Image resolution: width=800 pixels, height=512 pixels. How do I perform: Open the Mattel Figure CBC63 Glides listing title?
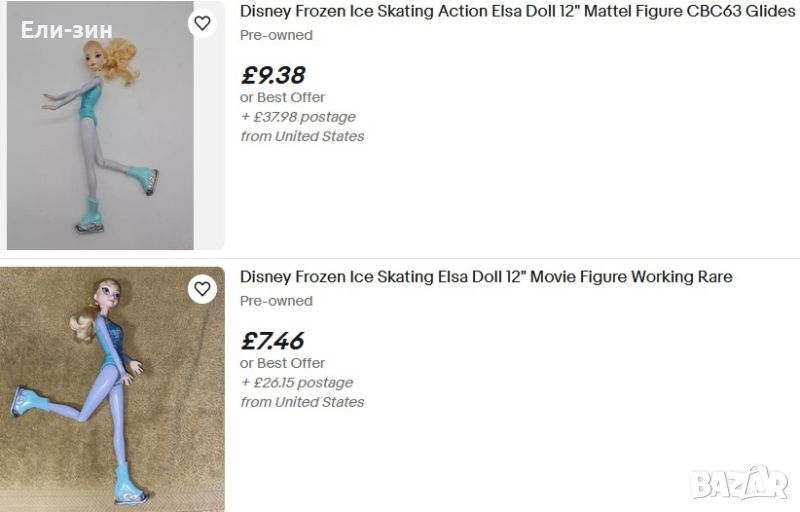click(x=517, y=11)
